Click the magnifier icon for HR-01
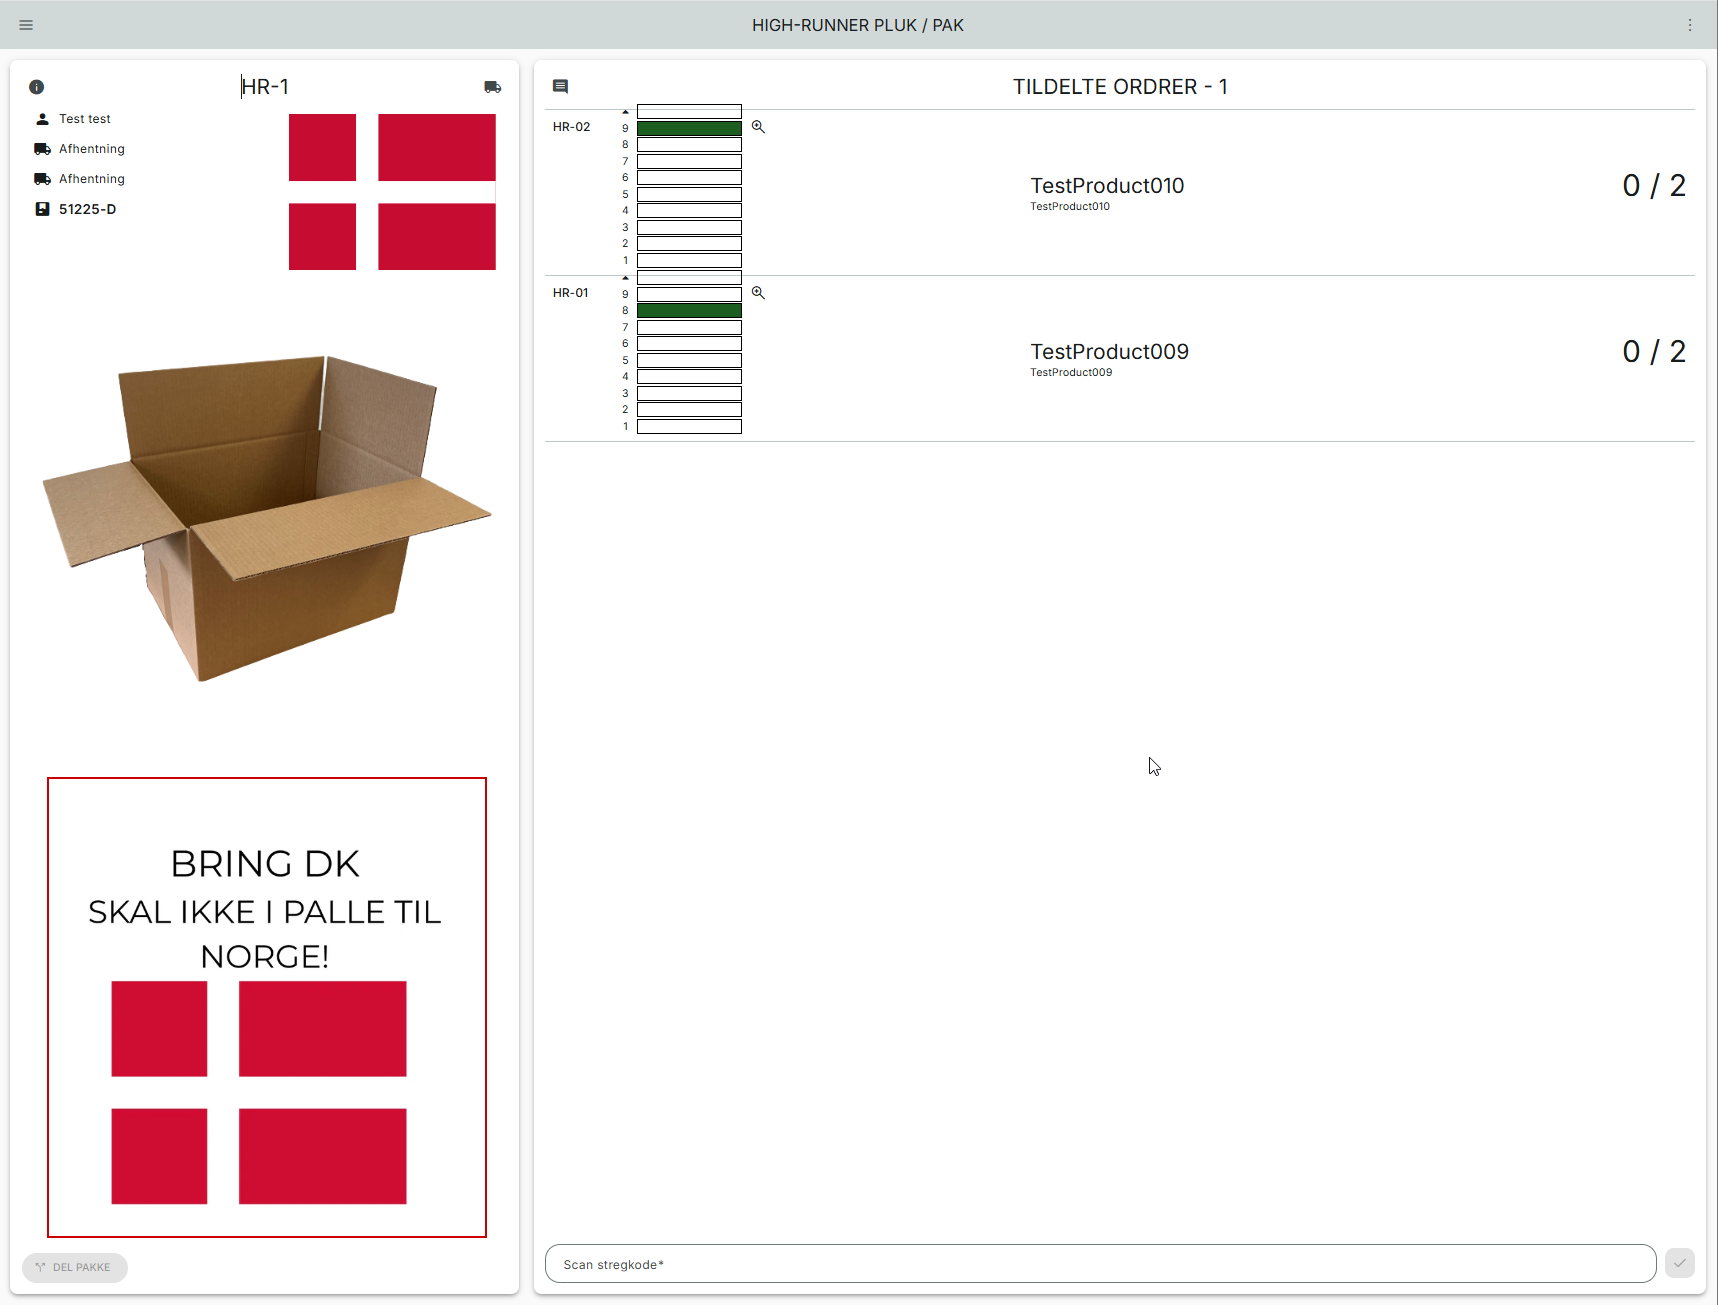 [758, 293]
